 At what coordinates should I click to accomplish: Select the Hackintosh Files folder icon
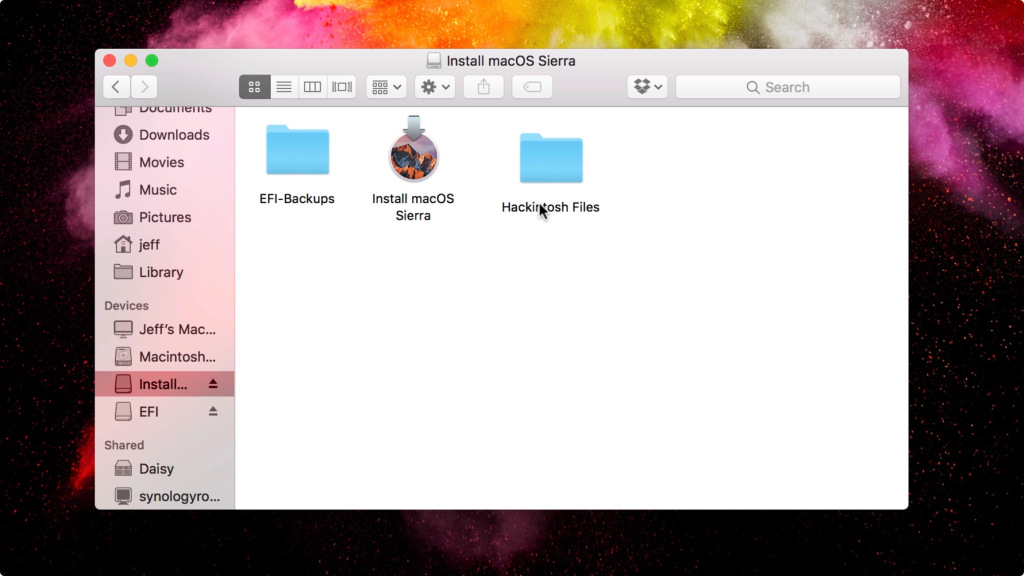pyautogui.click(x=551, y=158)
